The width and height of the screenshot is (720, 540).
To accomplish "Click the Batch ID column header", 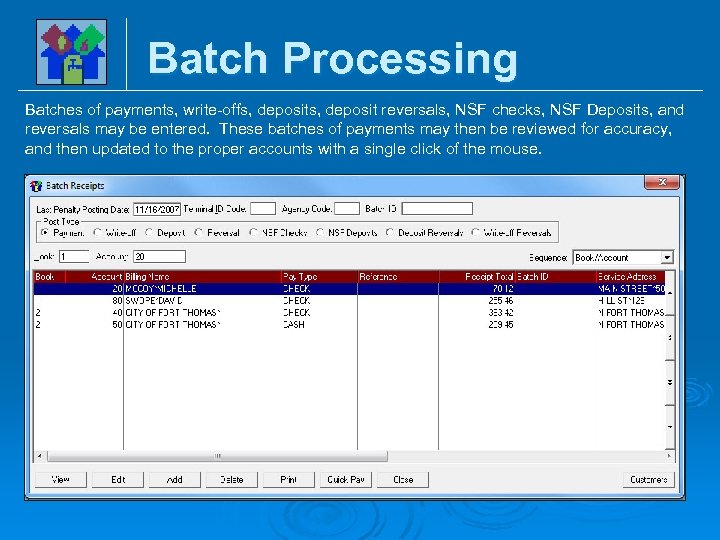I will [x=556, y=277].
